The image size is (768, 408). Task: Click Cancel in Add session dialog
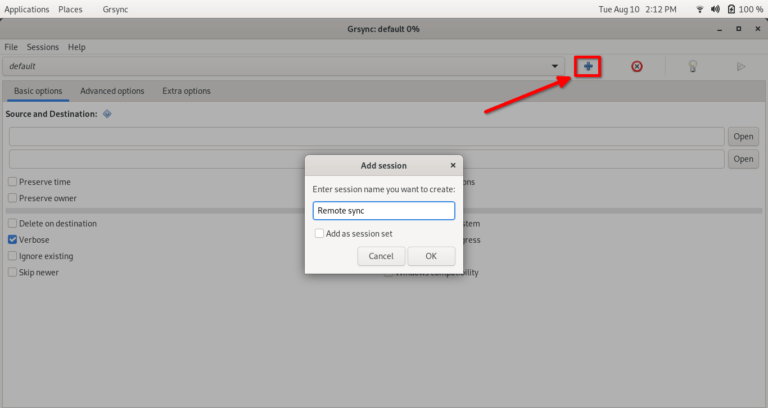coord(381,256)
